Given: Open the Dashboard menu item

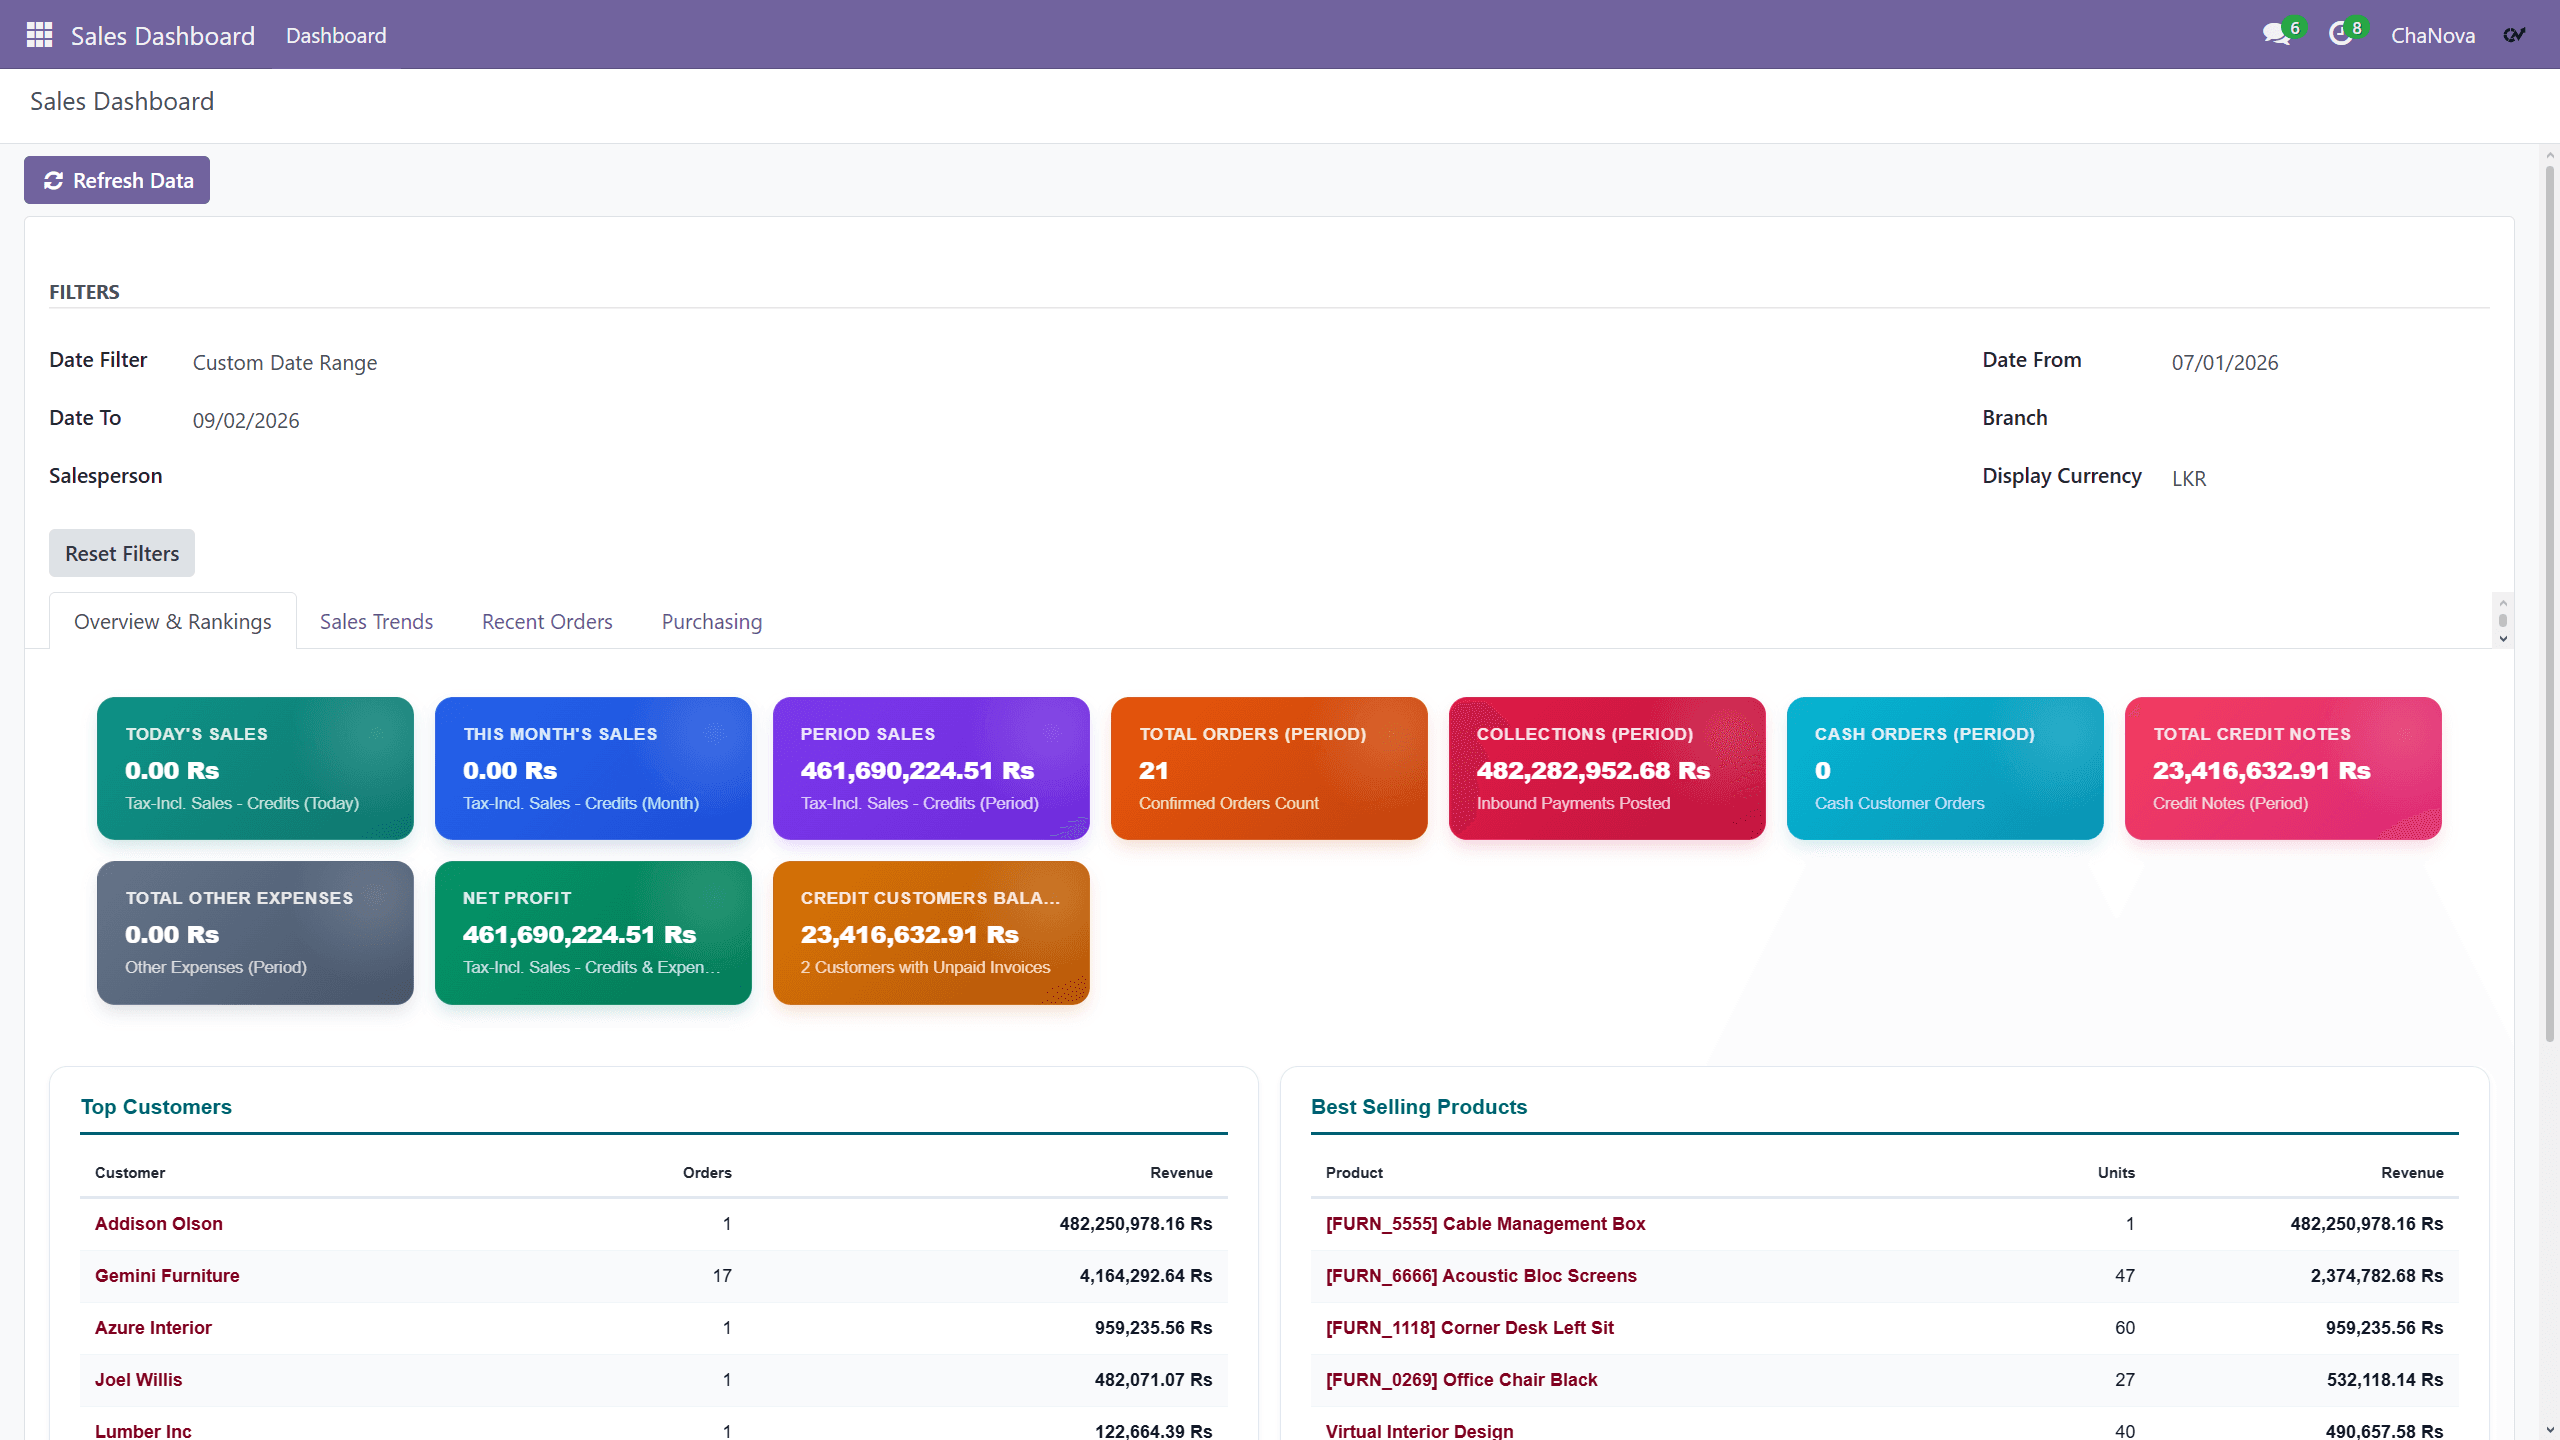Looking at the screenshot, I should tap(336, 35).
